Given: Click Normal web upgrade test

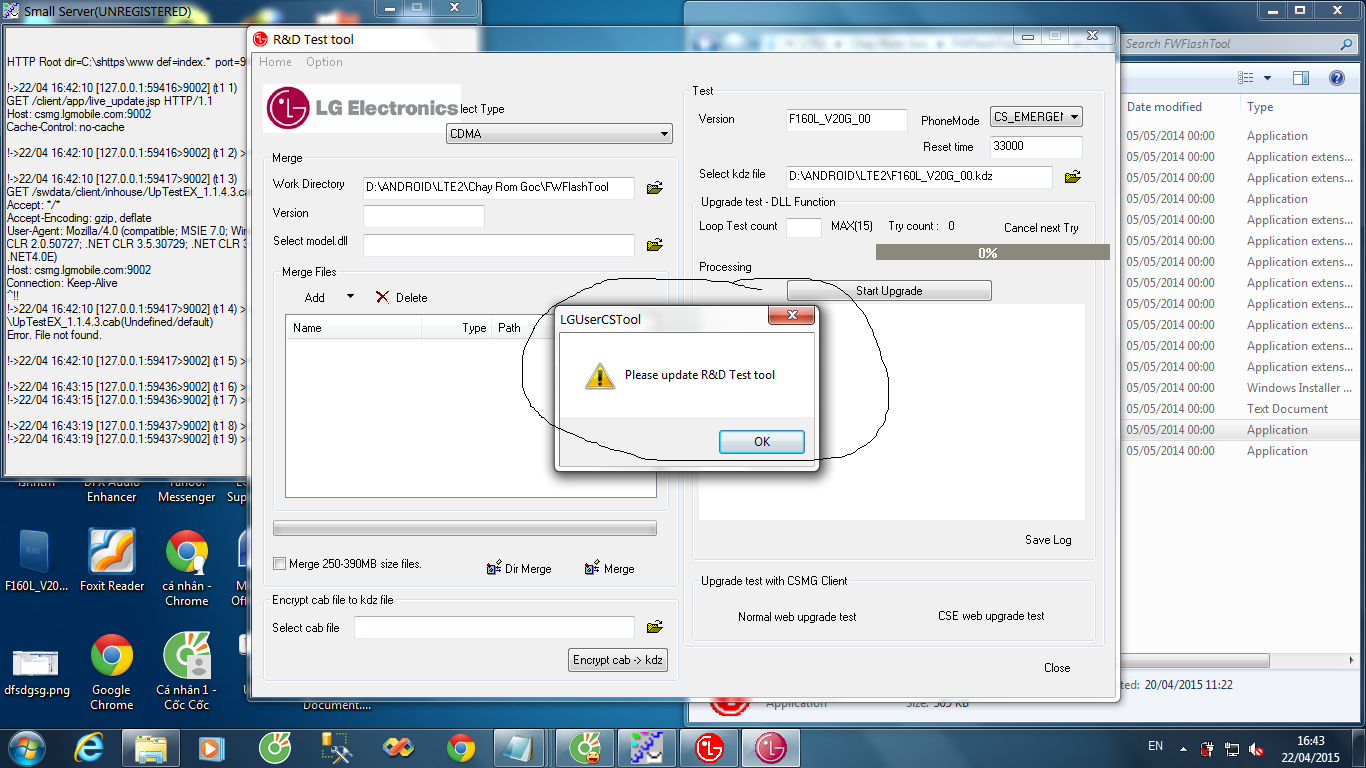Looking at the screenshot, I should point(797,617).
